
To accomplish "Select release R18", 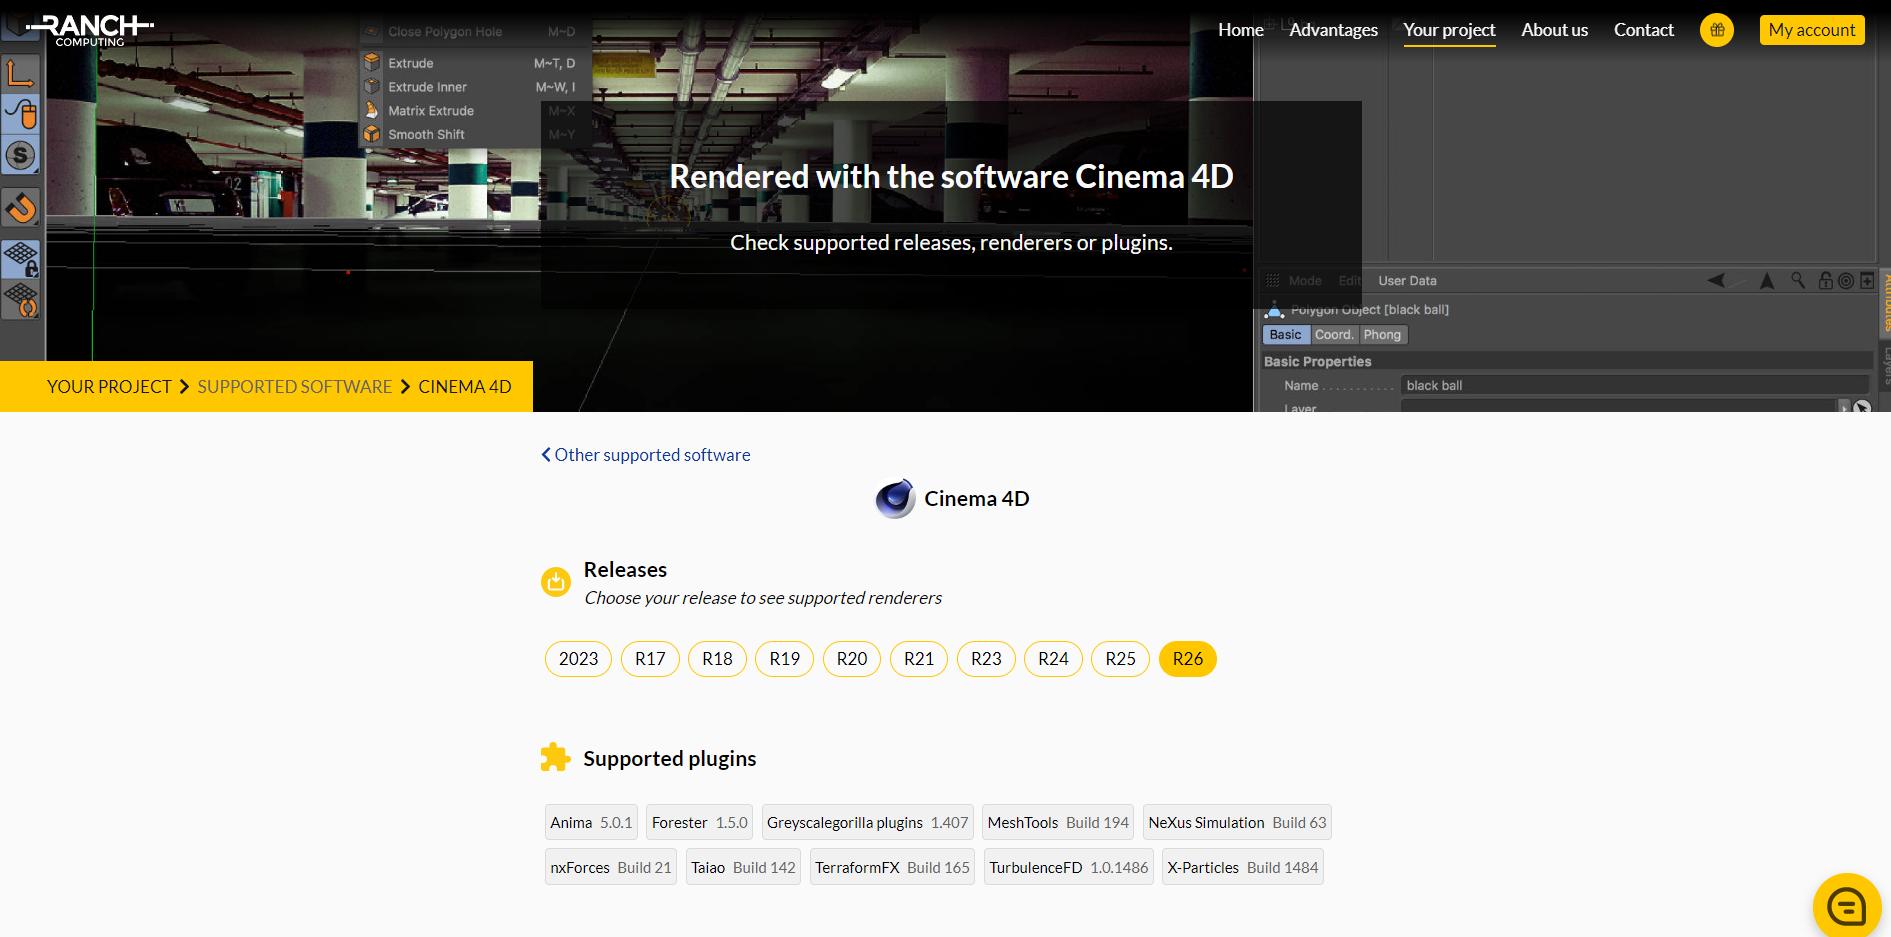I will [717, 659].
